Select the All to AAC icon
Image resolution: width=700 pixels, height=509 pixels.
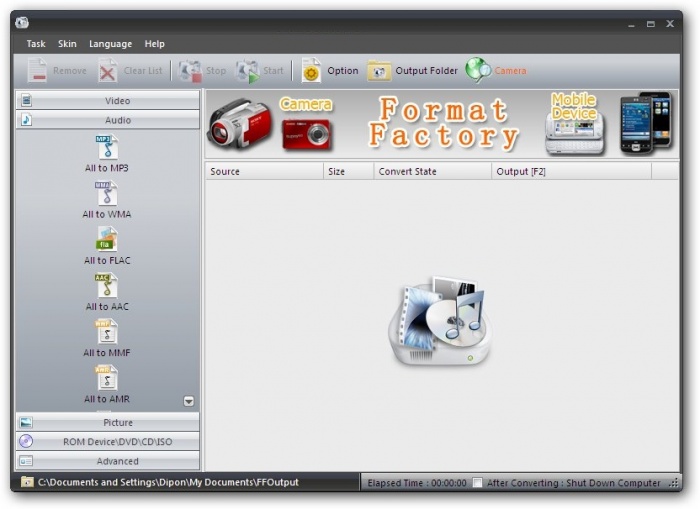[106, 286]
